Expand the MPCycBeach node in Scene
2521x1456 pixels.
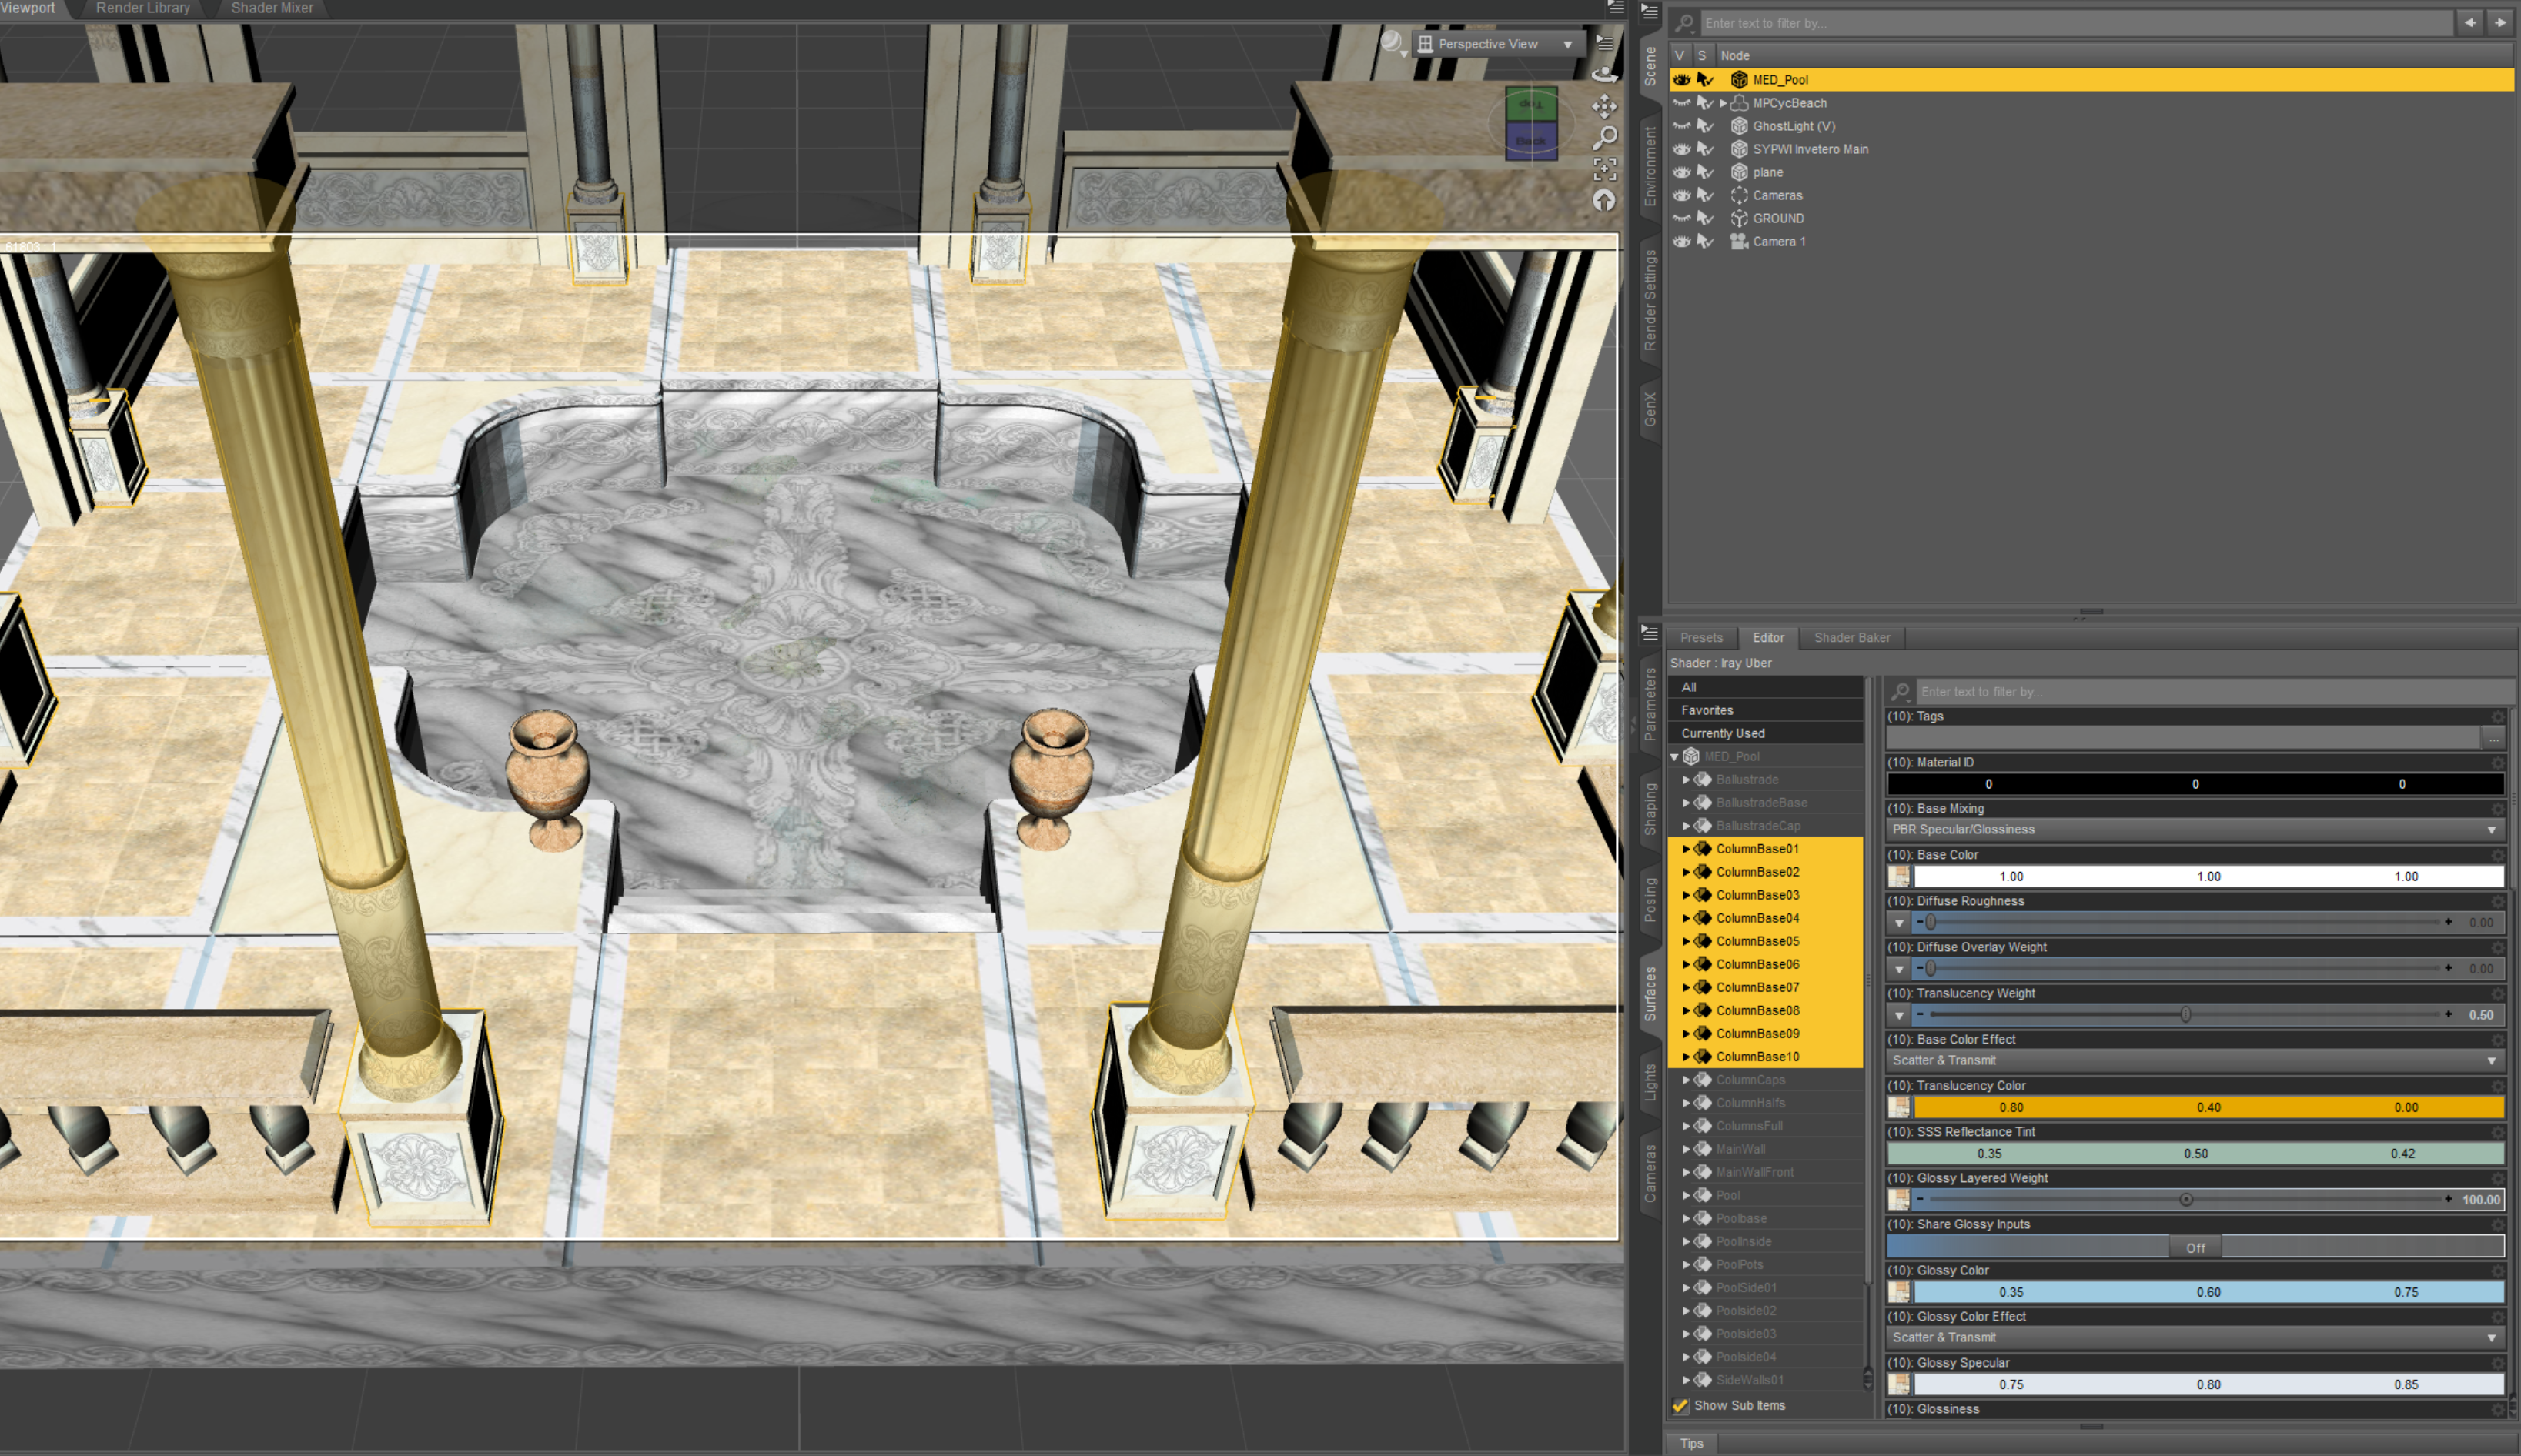pyautogui.click(x=1723, y=103)
